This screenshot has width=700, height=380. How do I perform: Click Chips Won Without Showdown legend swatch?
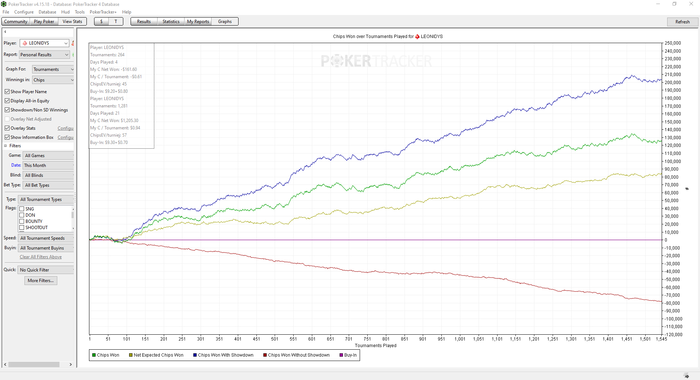point(265,355)
